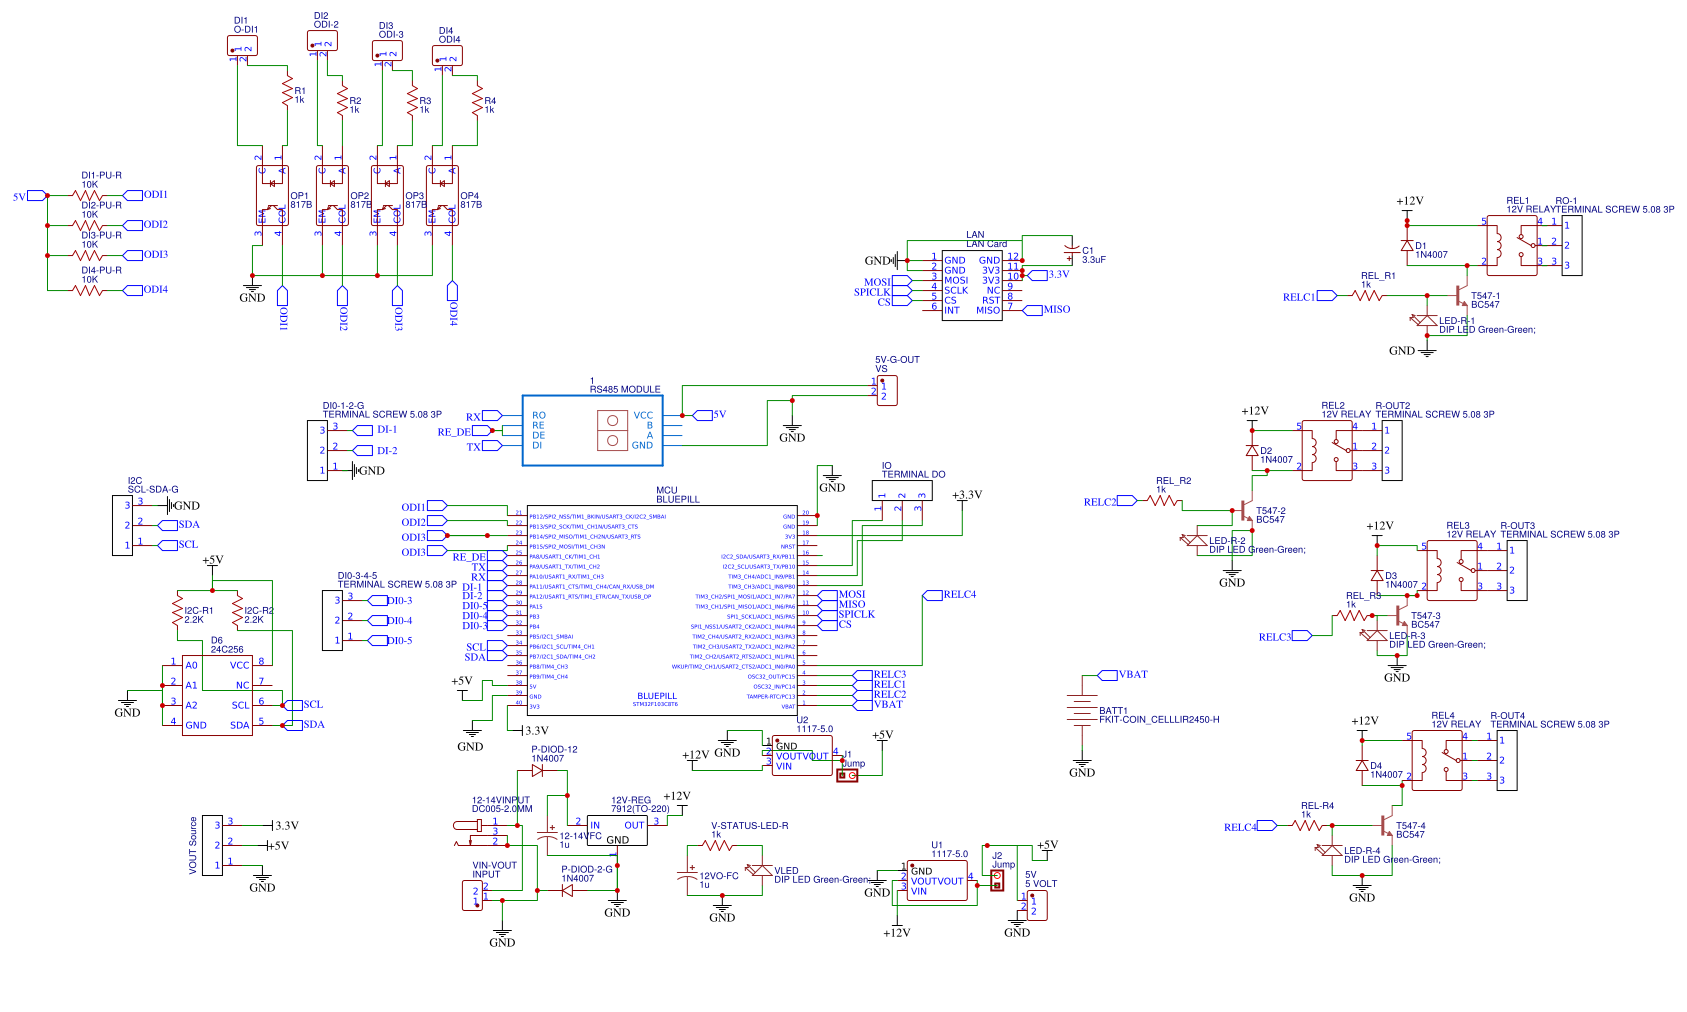Select diode D2 1N4007
Image resolution: width=1687 pixels, height=1012 pixels.
(1252, 450)
